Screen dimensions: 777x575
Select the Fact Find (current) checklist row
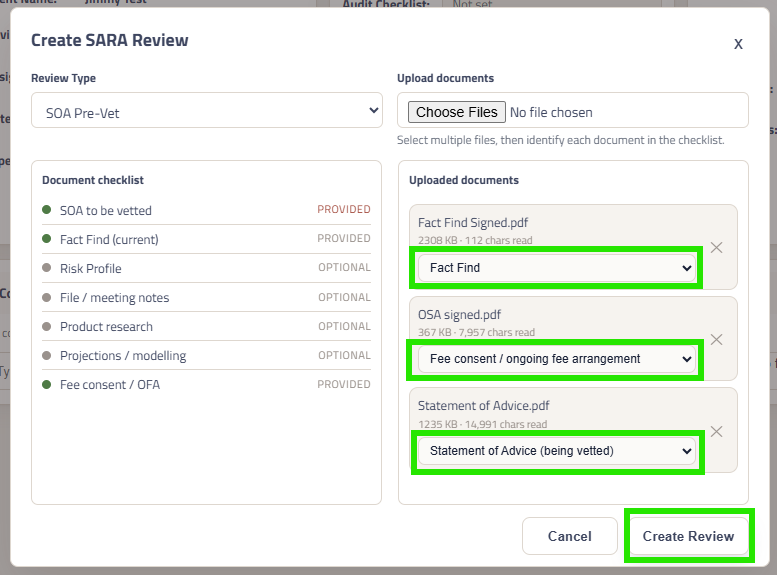(206, 239)
